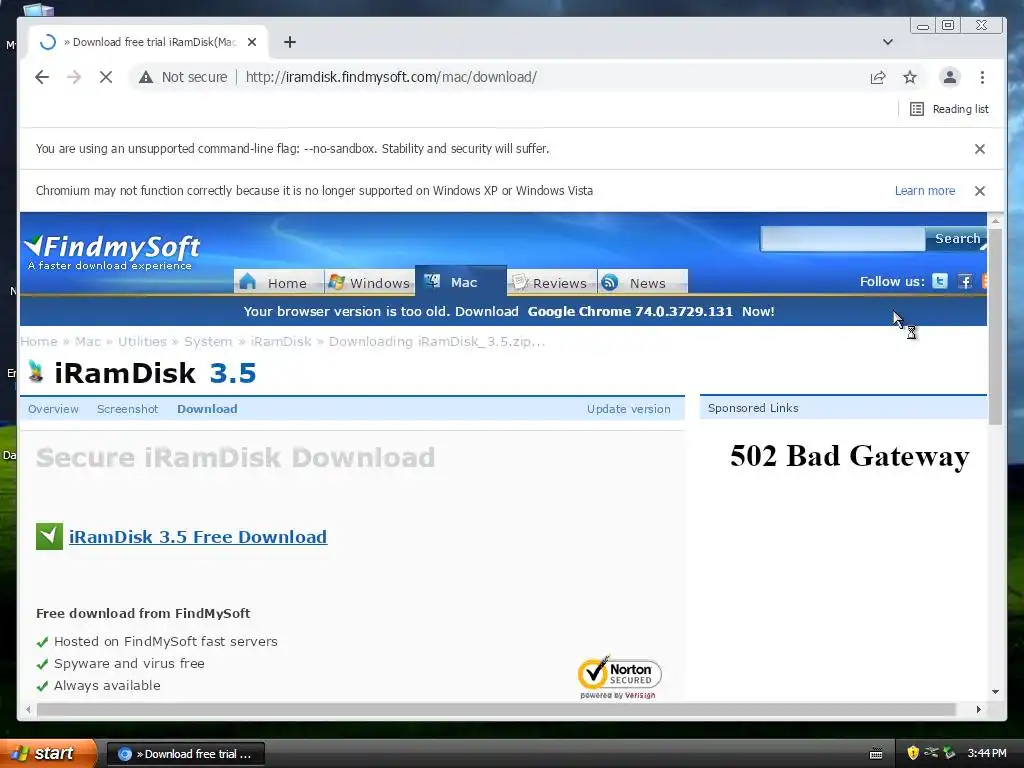Open the Overview subtab

53,409
